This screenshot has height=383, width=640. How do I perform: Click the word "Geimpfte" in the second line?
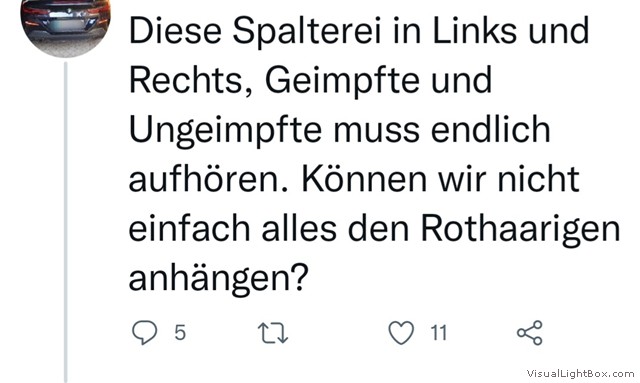(342, 81)
